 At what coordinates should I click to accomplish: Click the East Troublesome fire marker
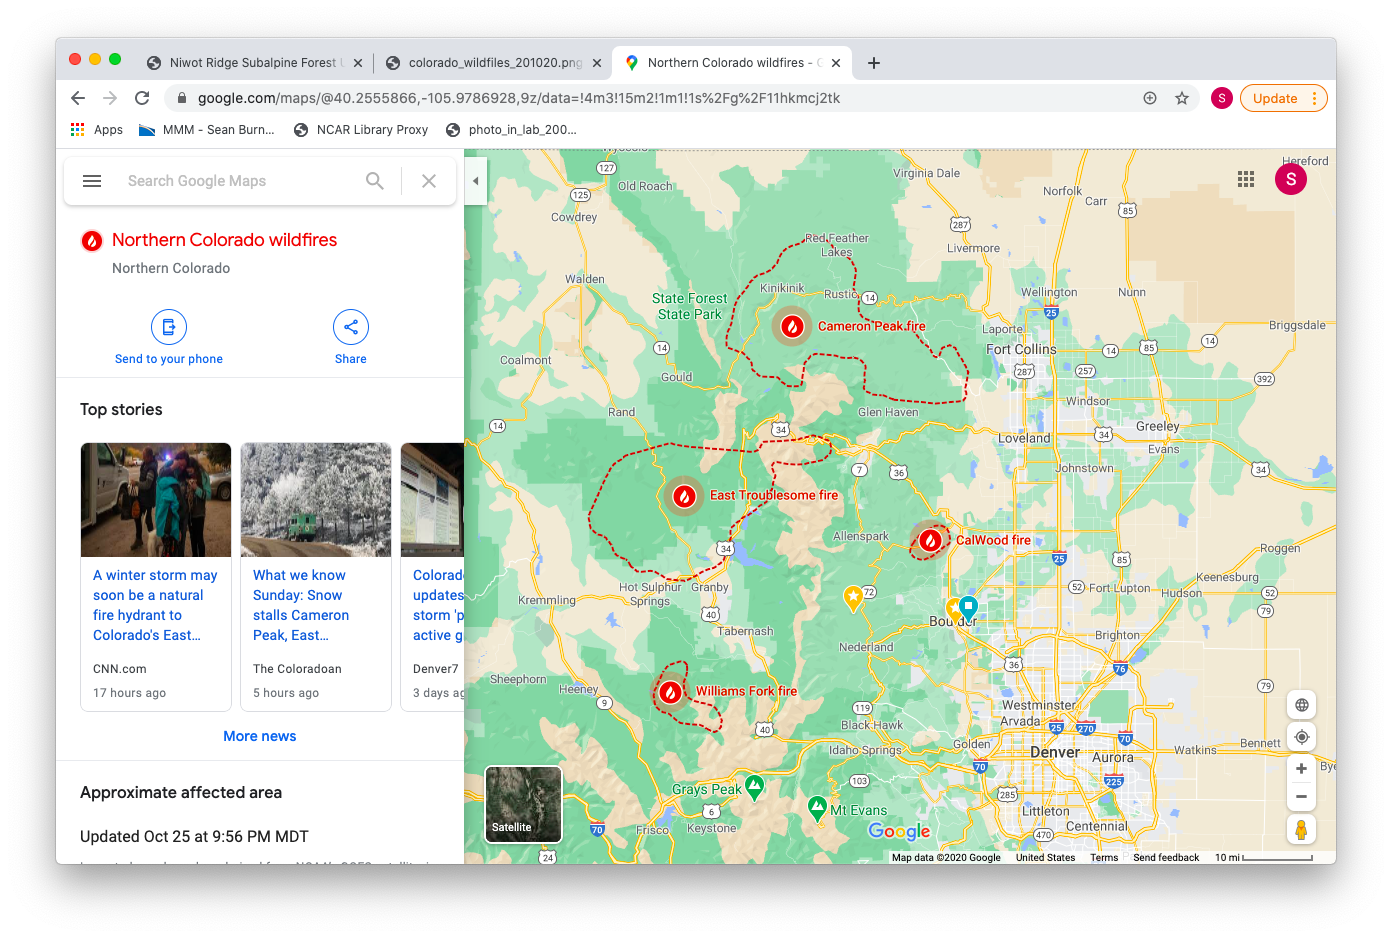(x=684, y=495)
